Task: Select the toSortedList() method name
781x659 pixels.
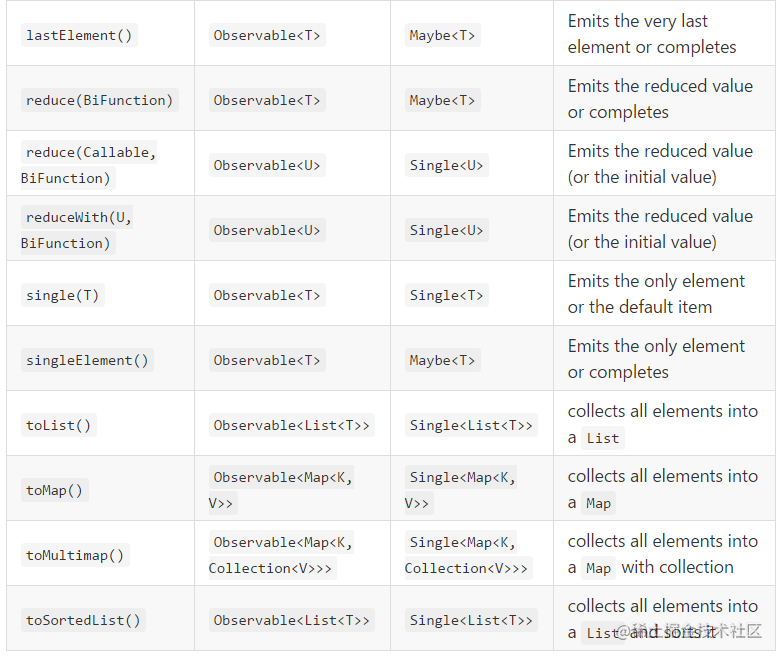Action: pos(83,620)
